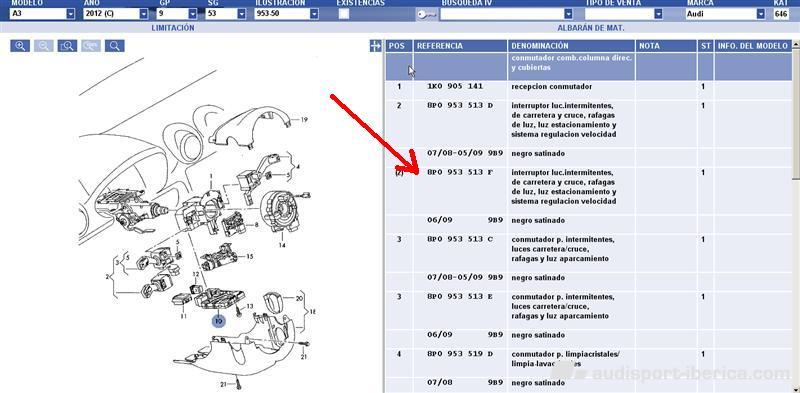Activate the zoom-to-area magnifier tool
This screenshot has width=800, height=393.
coord(67,46)
